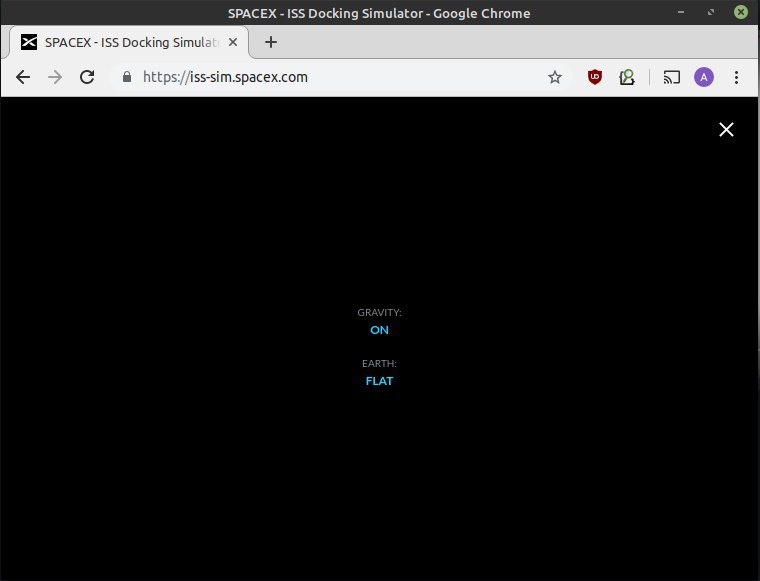Maximize the Chrome window

tap(711, 12)
